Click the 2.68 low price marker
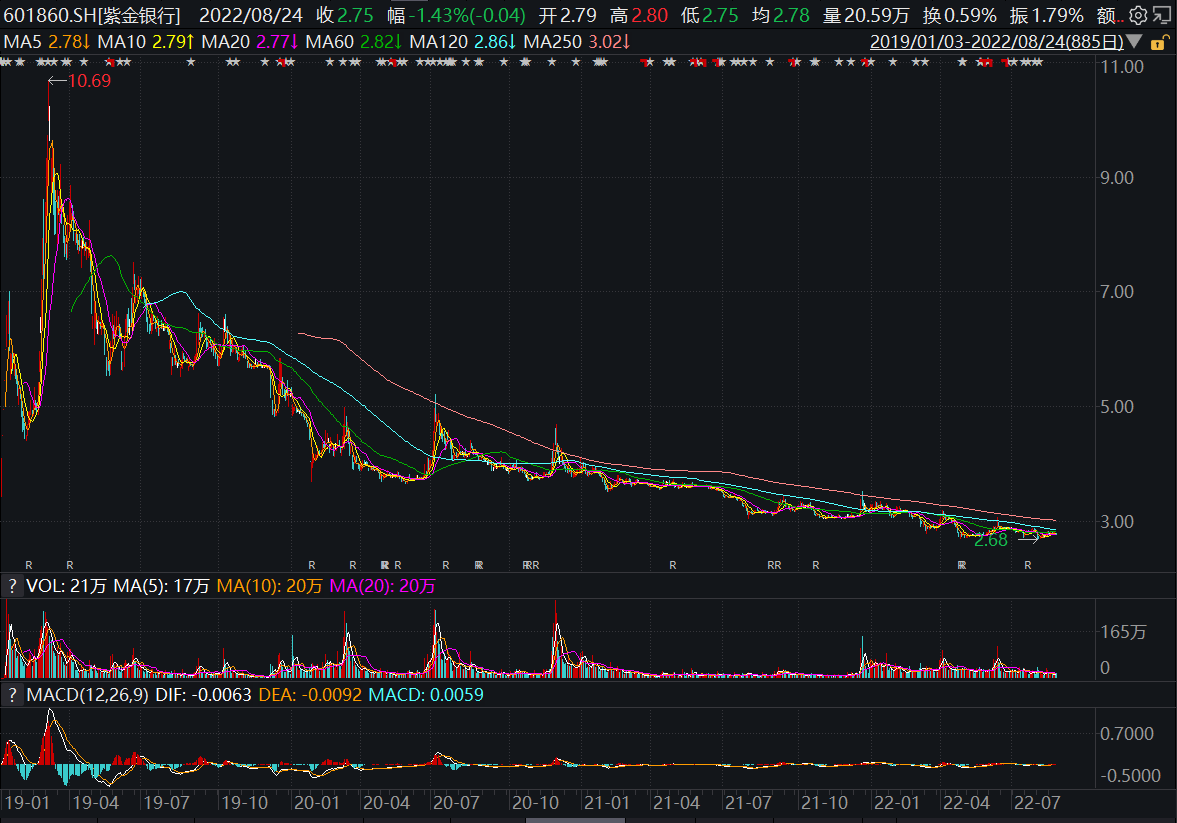1177x823 pixels. click(990, 540)
